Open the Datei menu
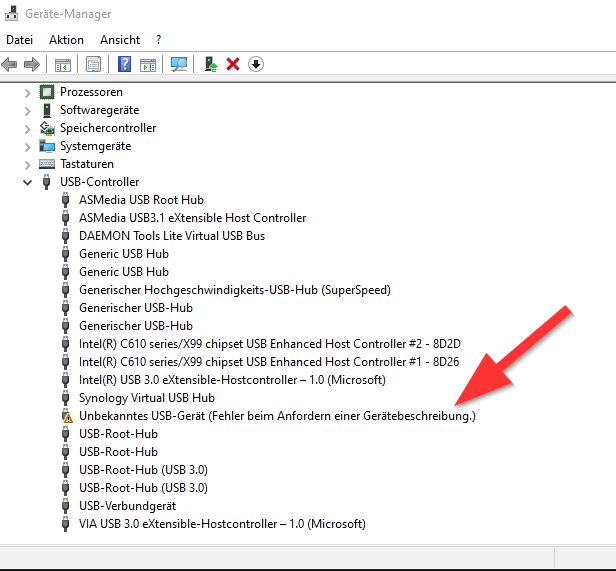Viewport: 616px width, 571px height. (x=19, y=40)
